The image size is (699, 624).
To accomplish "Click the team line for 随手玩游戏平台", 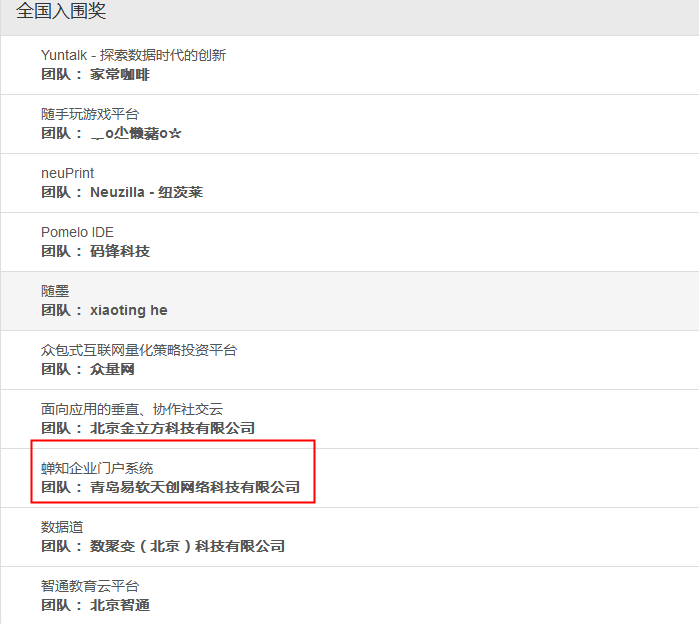I will point(111,133).
